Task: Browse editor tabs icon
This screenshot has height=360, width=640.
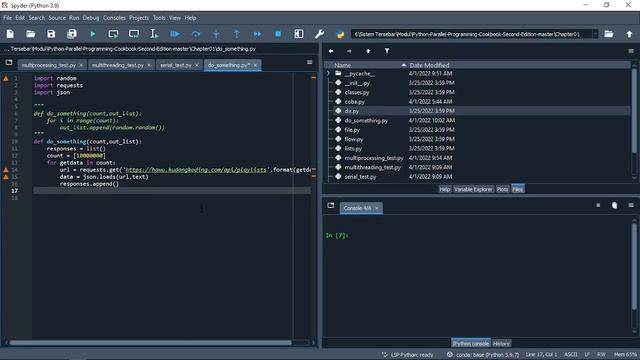Action: point(9,62)
